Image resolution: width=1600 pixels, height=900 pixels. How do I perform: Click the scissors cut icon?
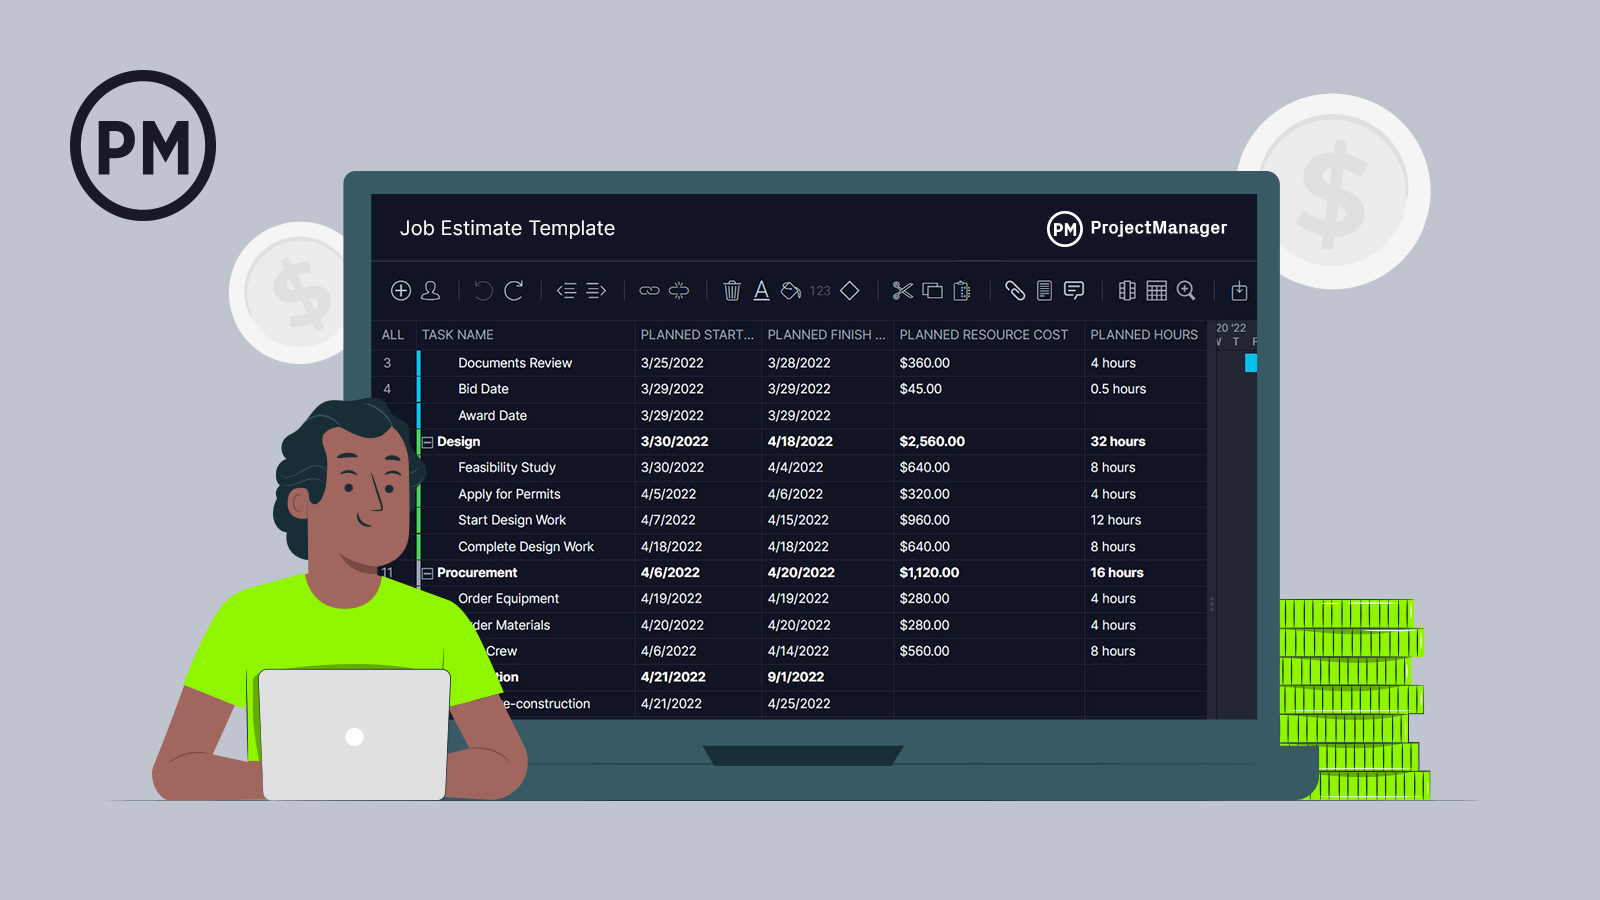coord(902,291)
